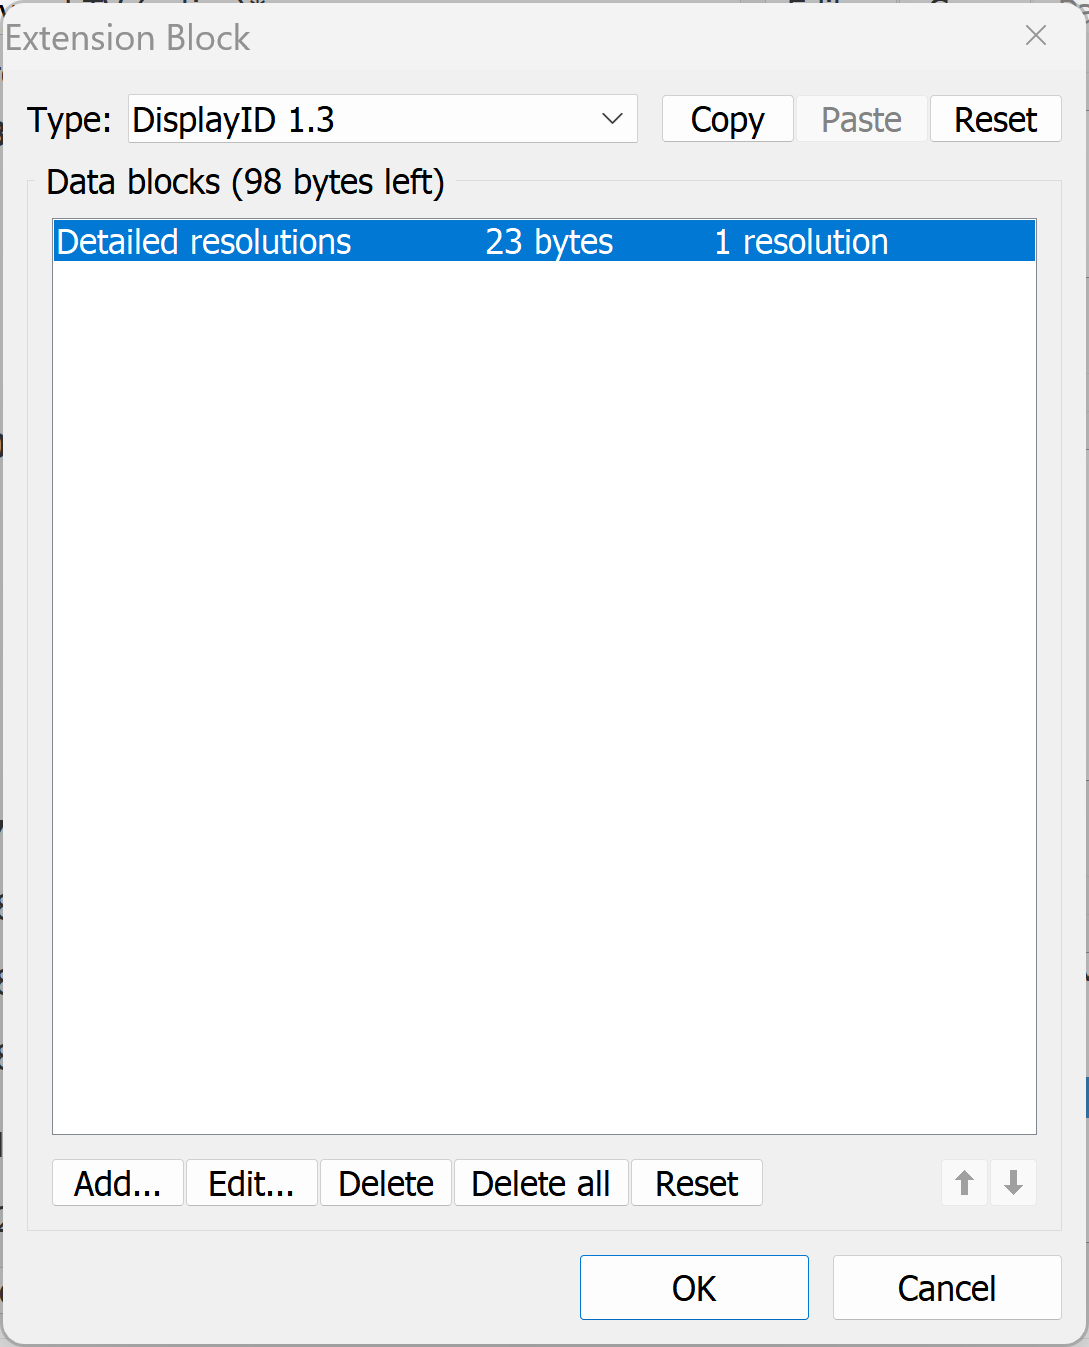
Task: Edit the selected data block
Action: (252, 1183)
